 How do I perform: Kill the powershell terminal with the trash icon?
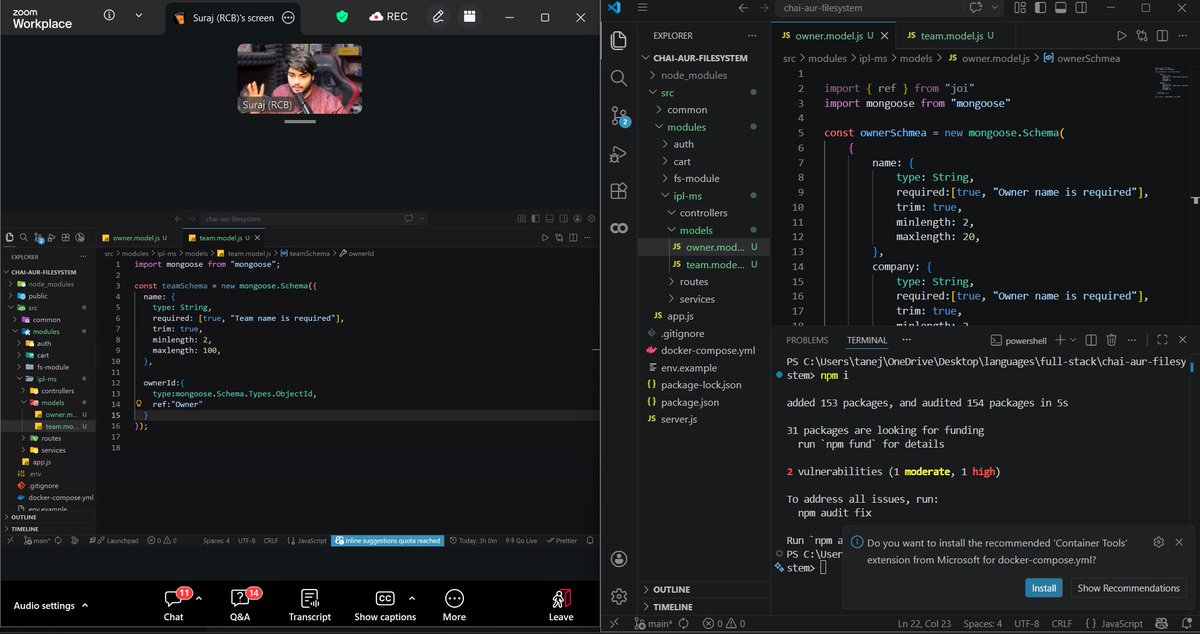[x=1110, y=340]
